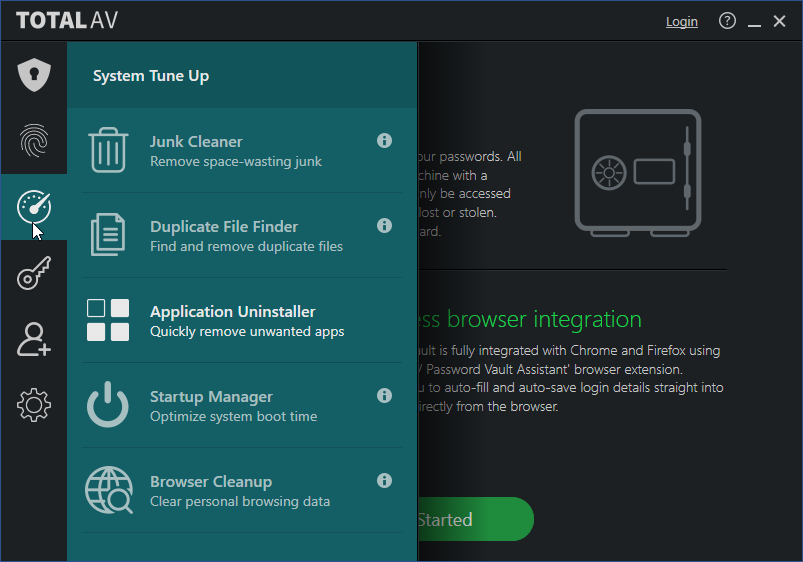Click the Application Uninstaller squares icon
Screen dimensions: 803x562
108,320
